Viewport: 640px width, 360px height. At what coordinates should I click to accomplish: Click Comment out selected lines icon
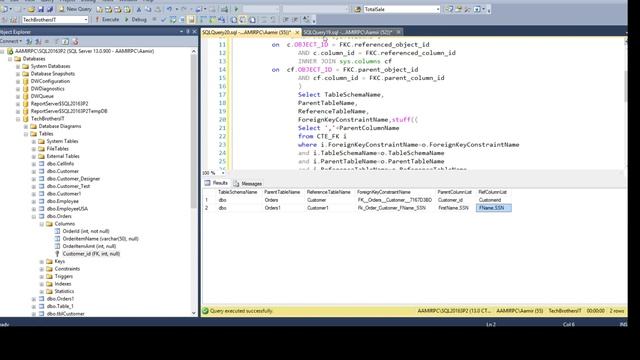[x=264, y=19]
